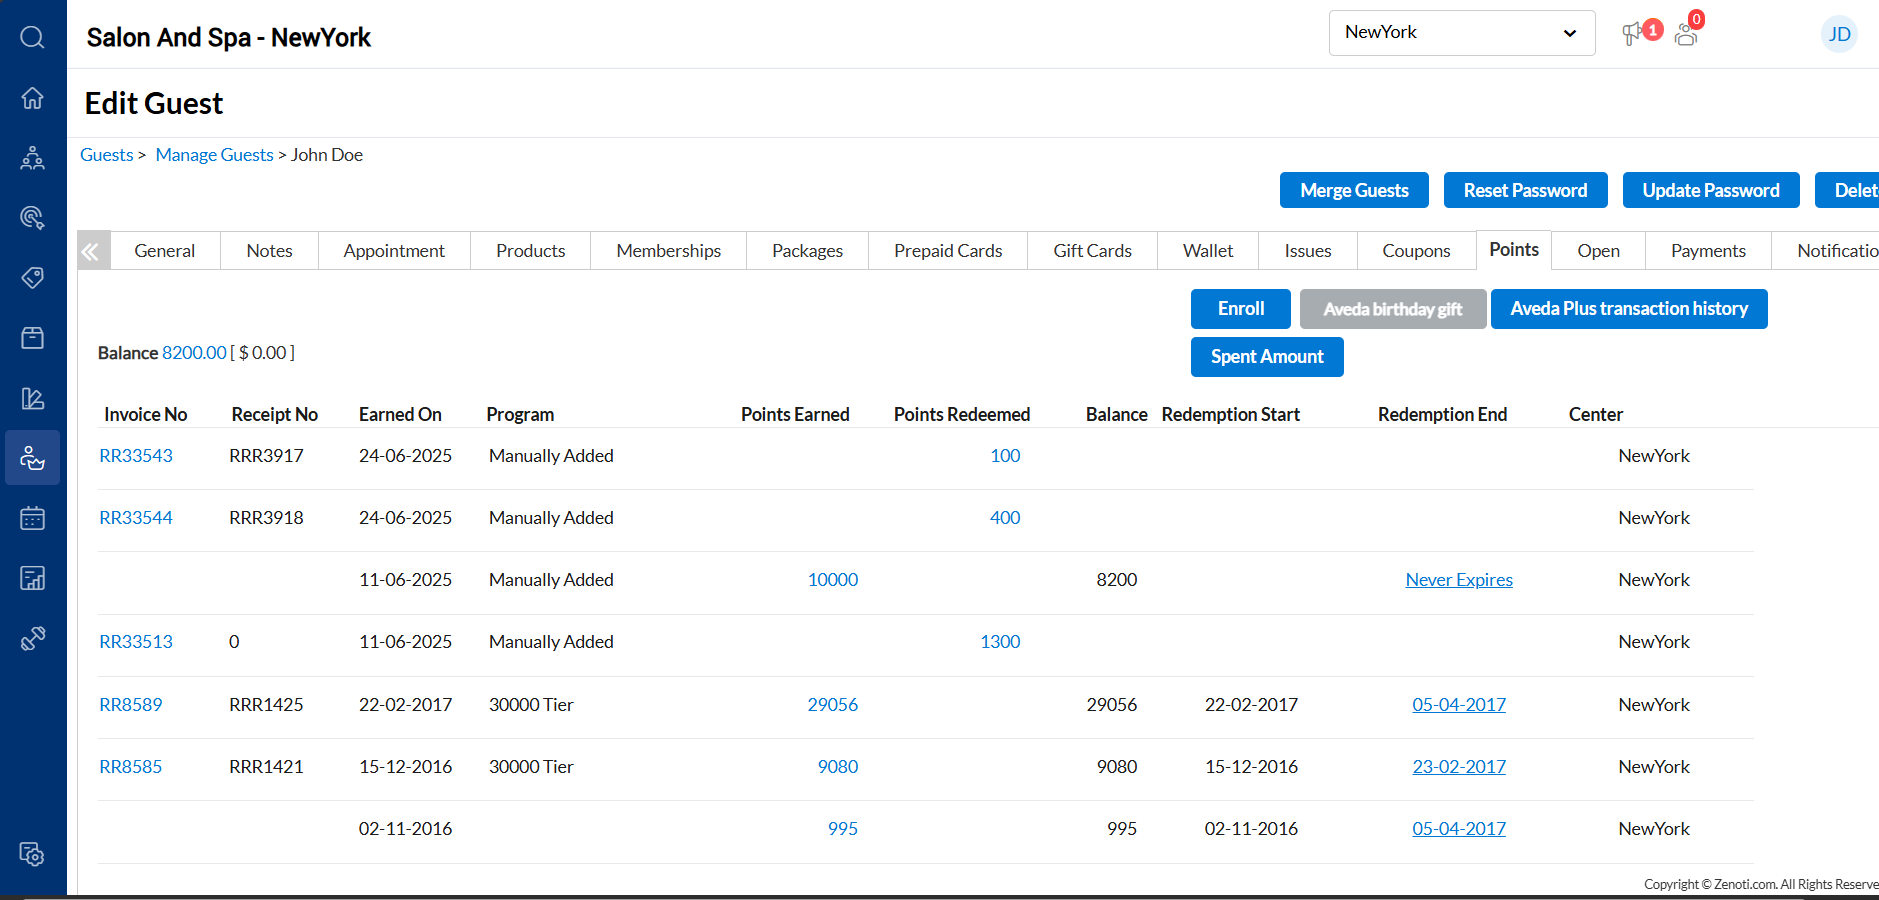Open the Home icon in sidebar
The image size is (1879, 900).
point(32,98)
